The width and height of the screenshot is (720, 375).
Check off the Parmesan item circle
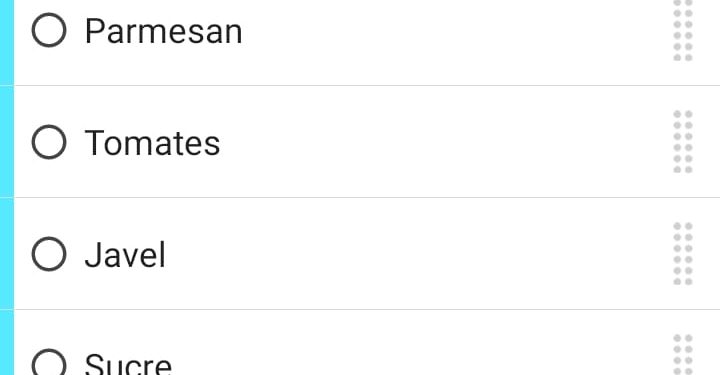[49, 30]
